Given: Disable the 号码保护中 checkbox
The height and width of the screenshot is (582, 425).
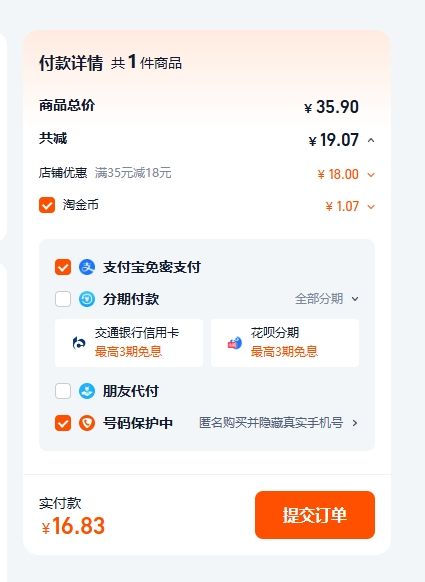Looking at the screenshot, I should [63, 423].
